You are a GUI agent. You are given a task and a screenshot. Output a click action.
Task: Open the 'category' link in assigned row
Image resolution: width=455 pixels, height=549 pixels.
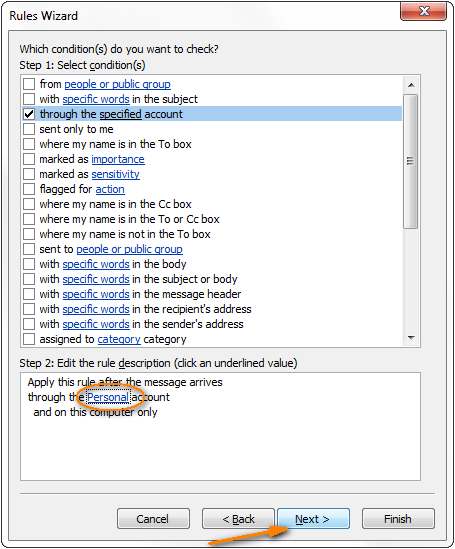[119, 339]
